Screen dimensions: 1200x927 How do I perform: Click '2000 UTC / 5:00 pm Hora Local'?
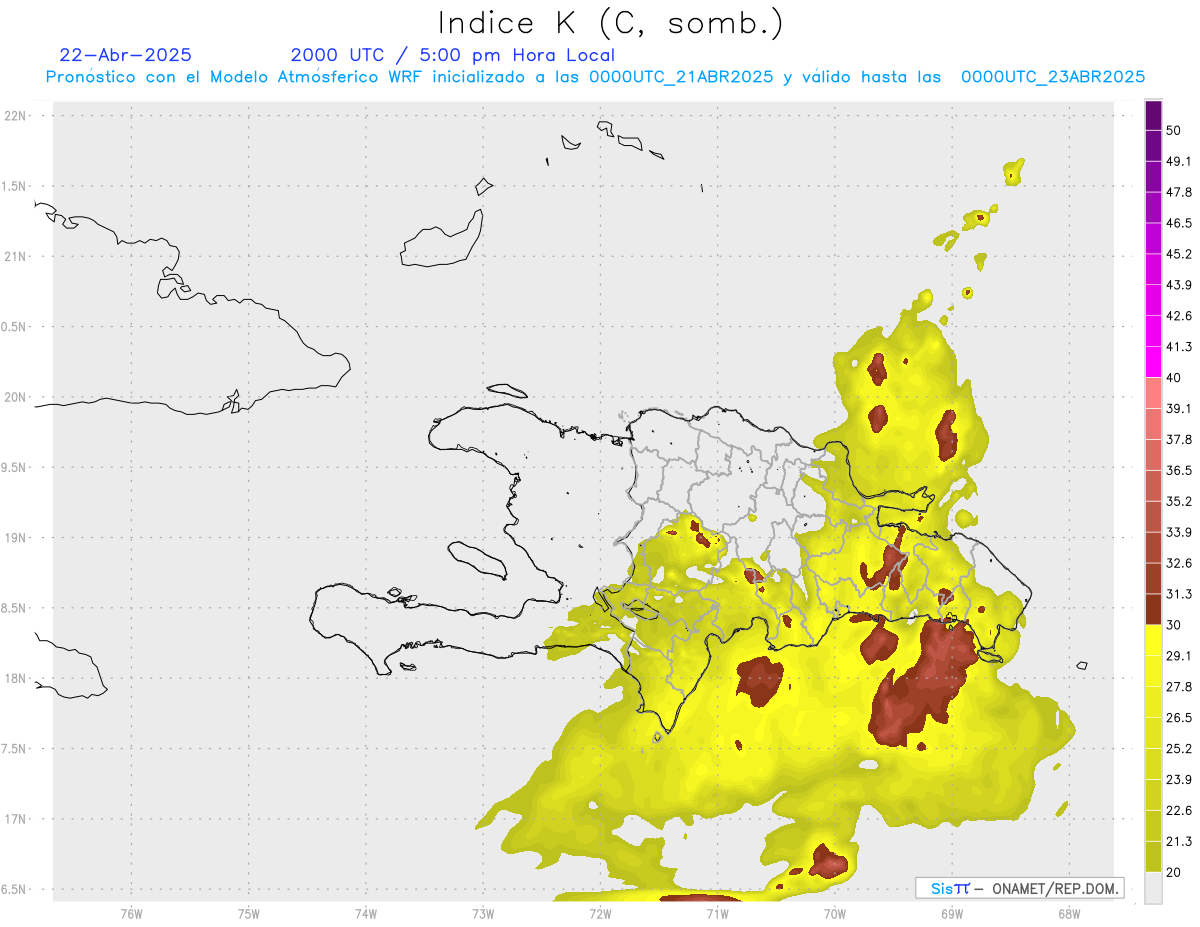[x=453, y=55]
